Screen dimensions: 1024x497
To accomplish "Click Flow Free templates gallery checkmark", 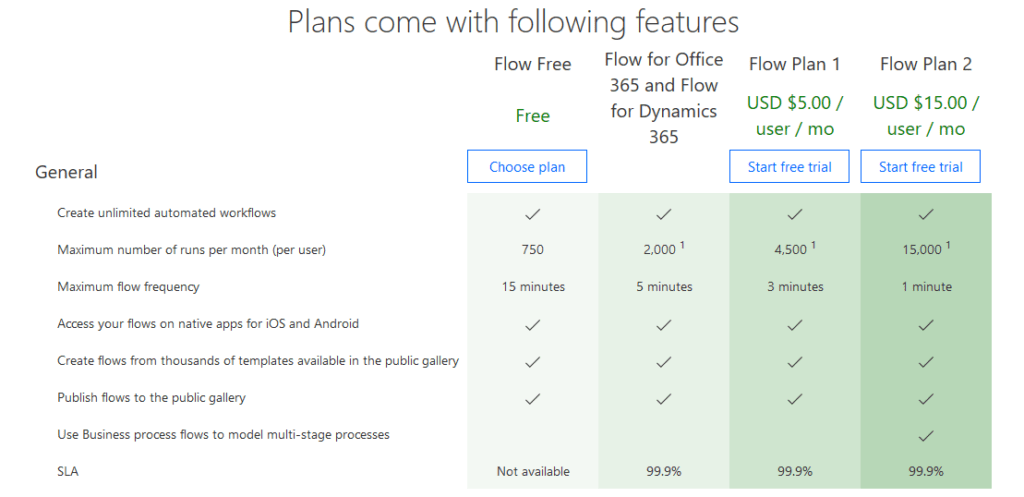I will click(x=533, y=361).
